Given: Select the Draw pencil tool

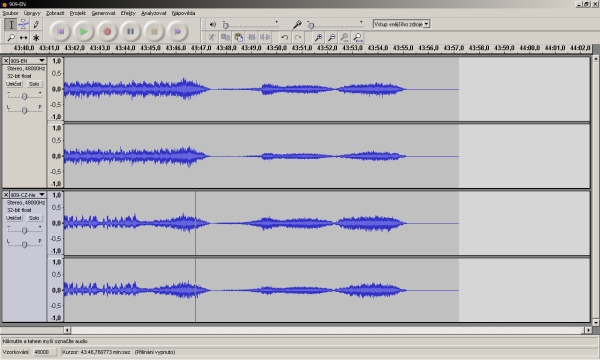Looking at the screenshot, I should 36,24.
